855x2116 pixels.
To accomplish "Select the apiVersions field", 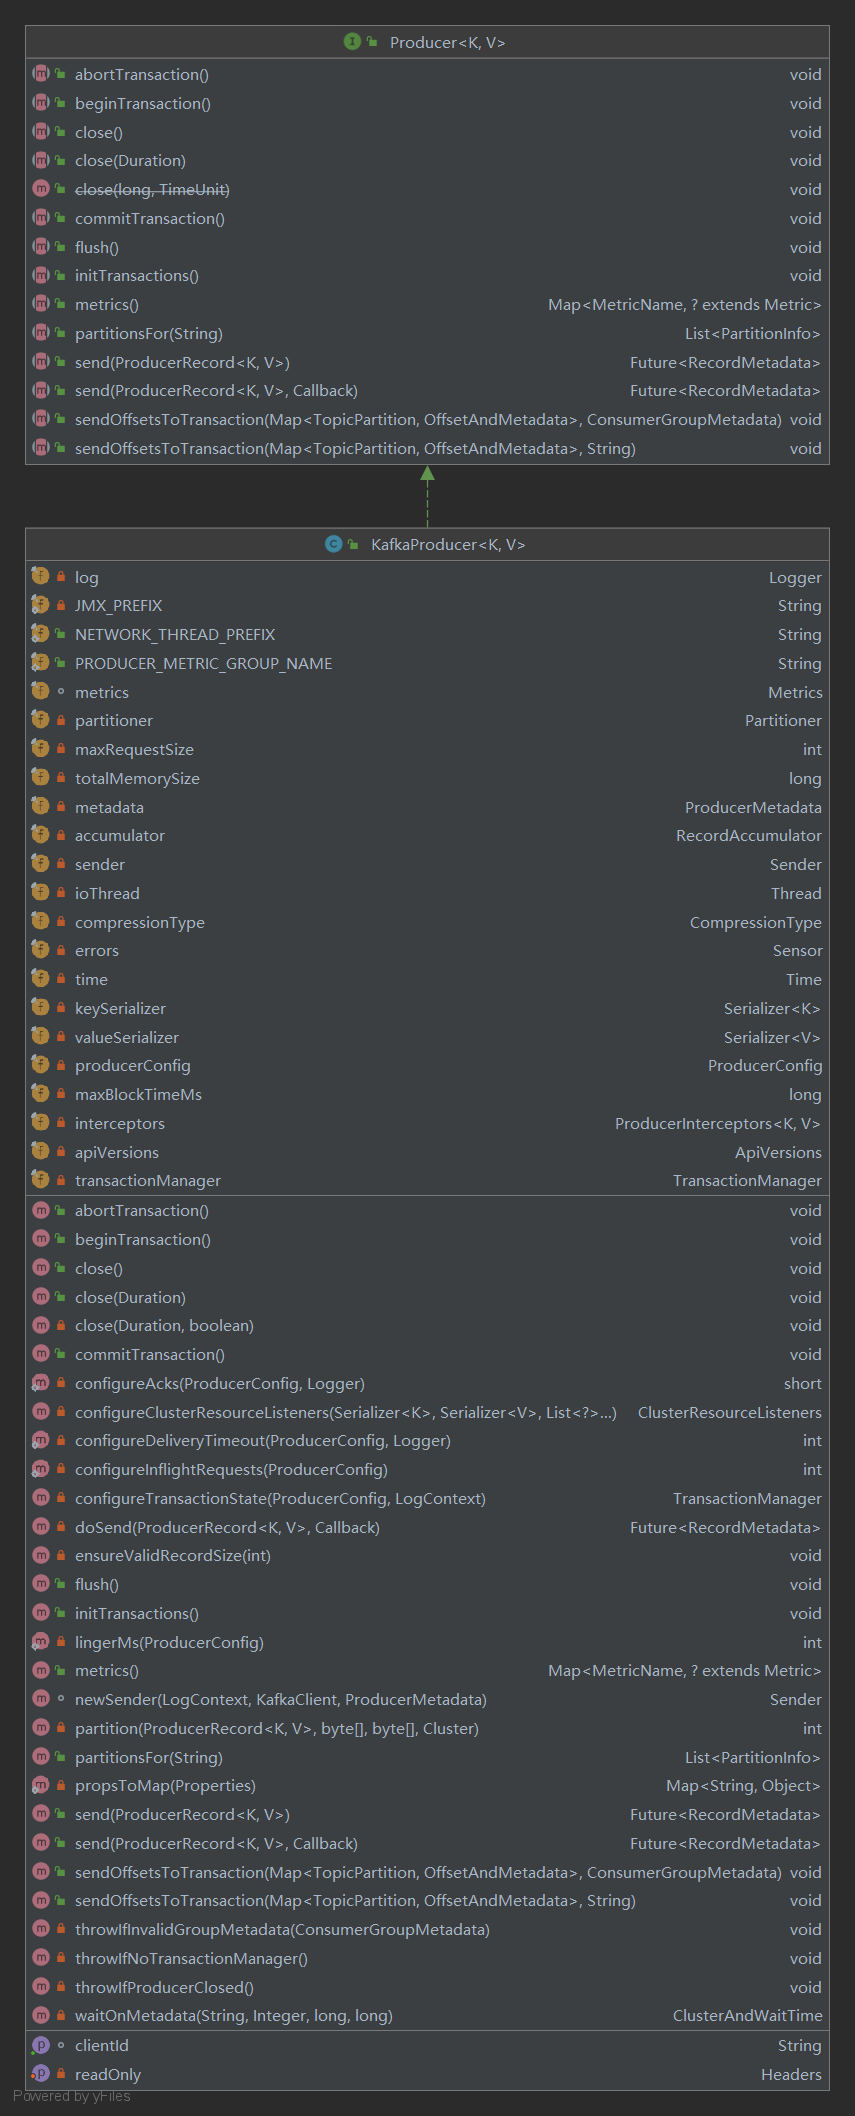I will click(427, 1152).
